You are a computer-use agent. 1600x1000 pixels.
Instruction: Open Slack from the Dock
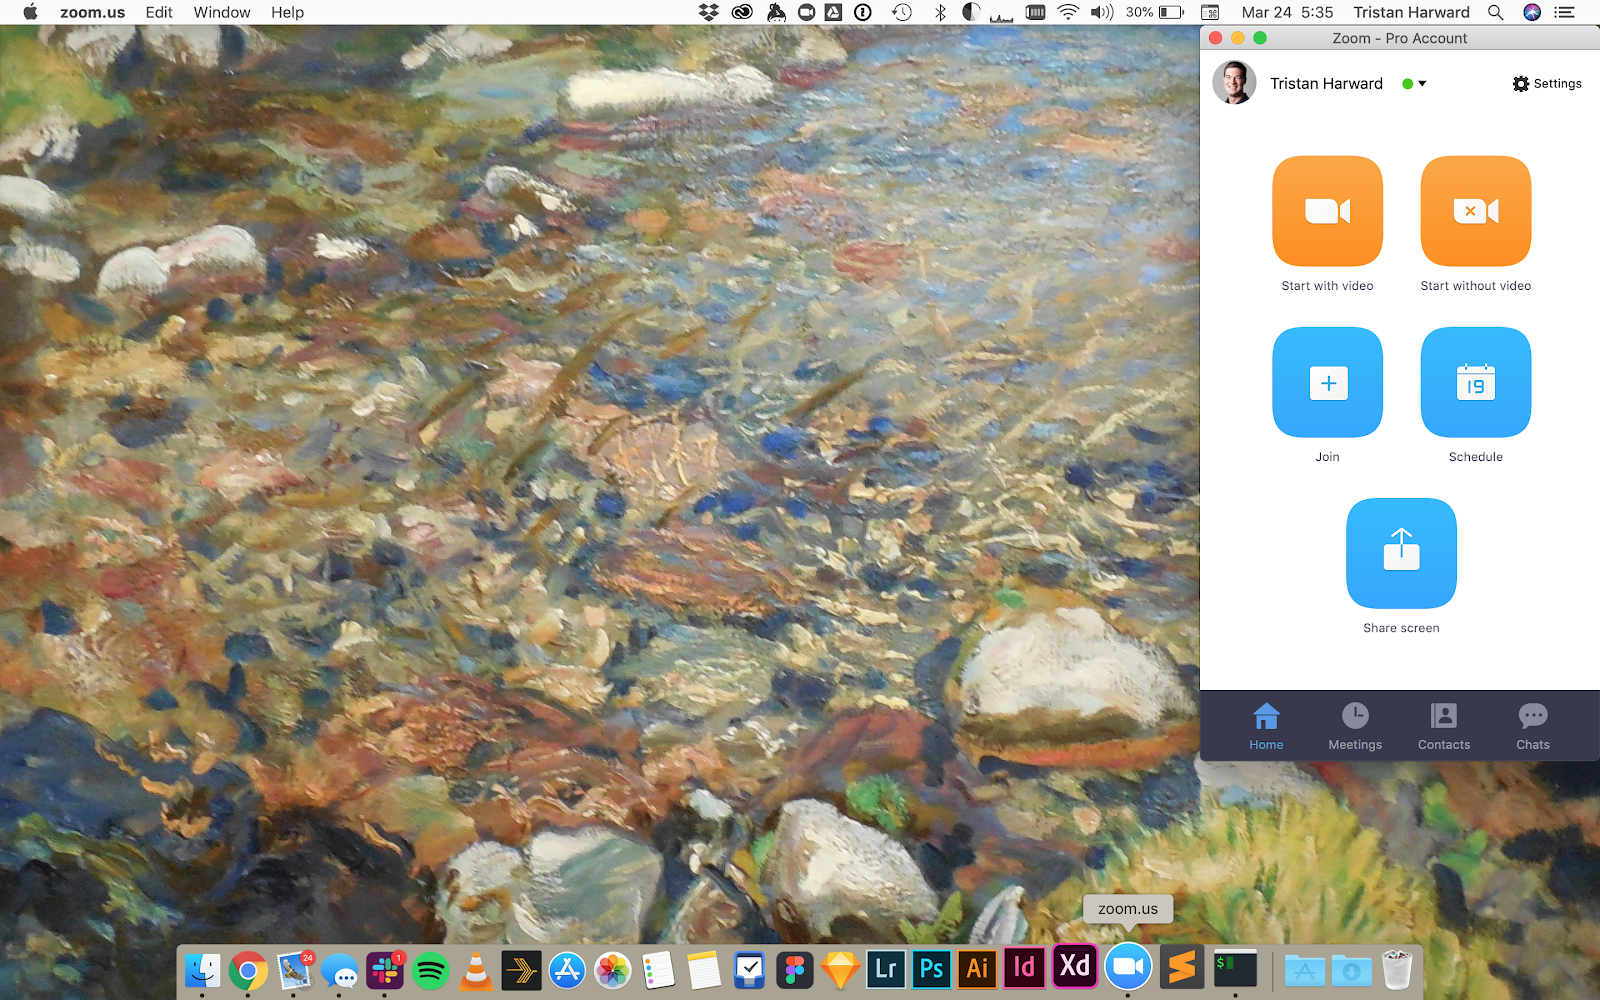(384, 970)
